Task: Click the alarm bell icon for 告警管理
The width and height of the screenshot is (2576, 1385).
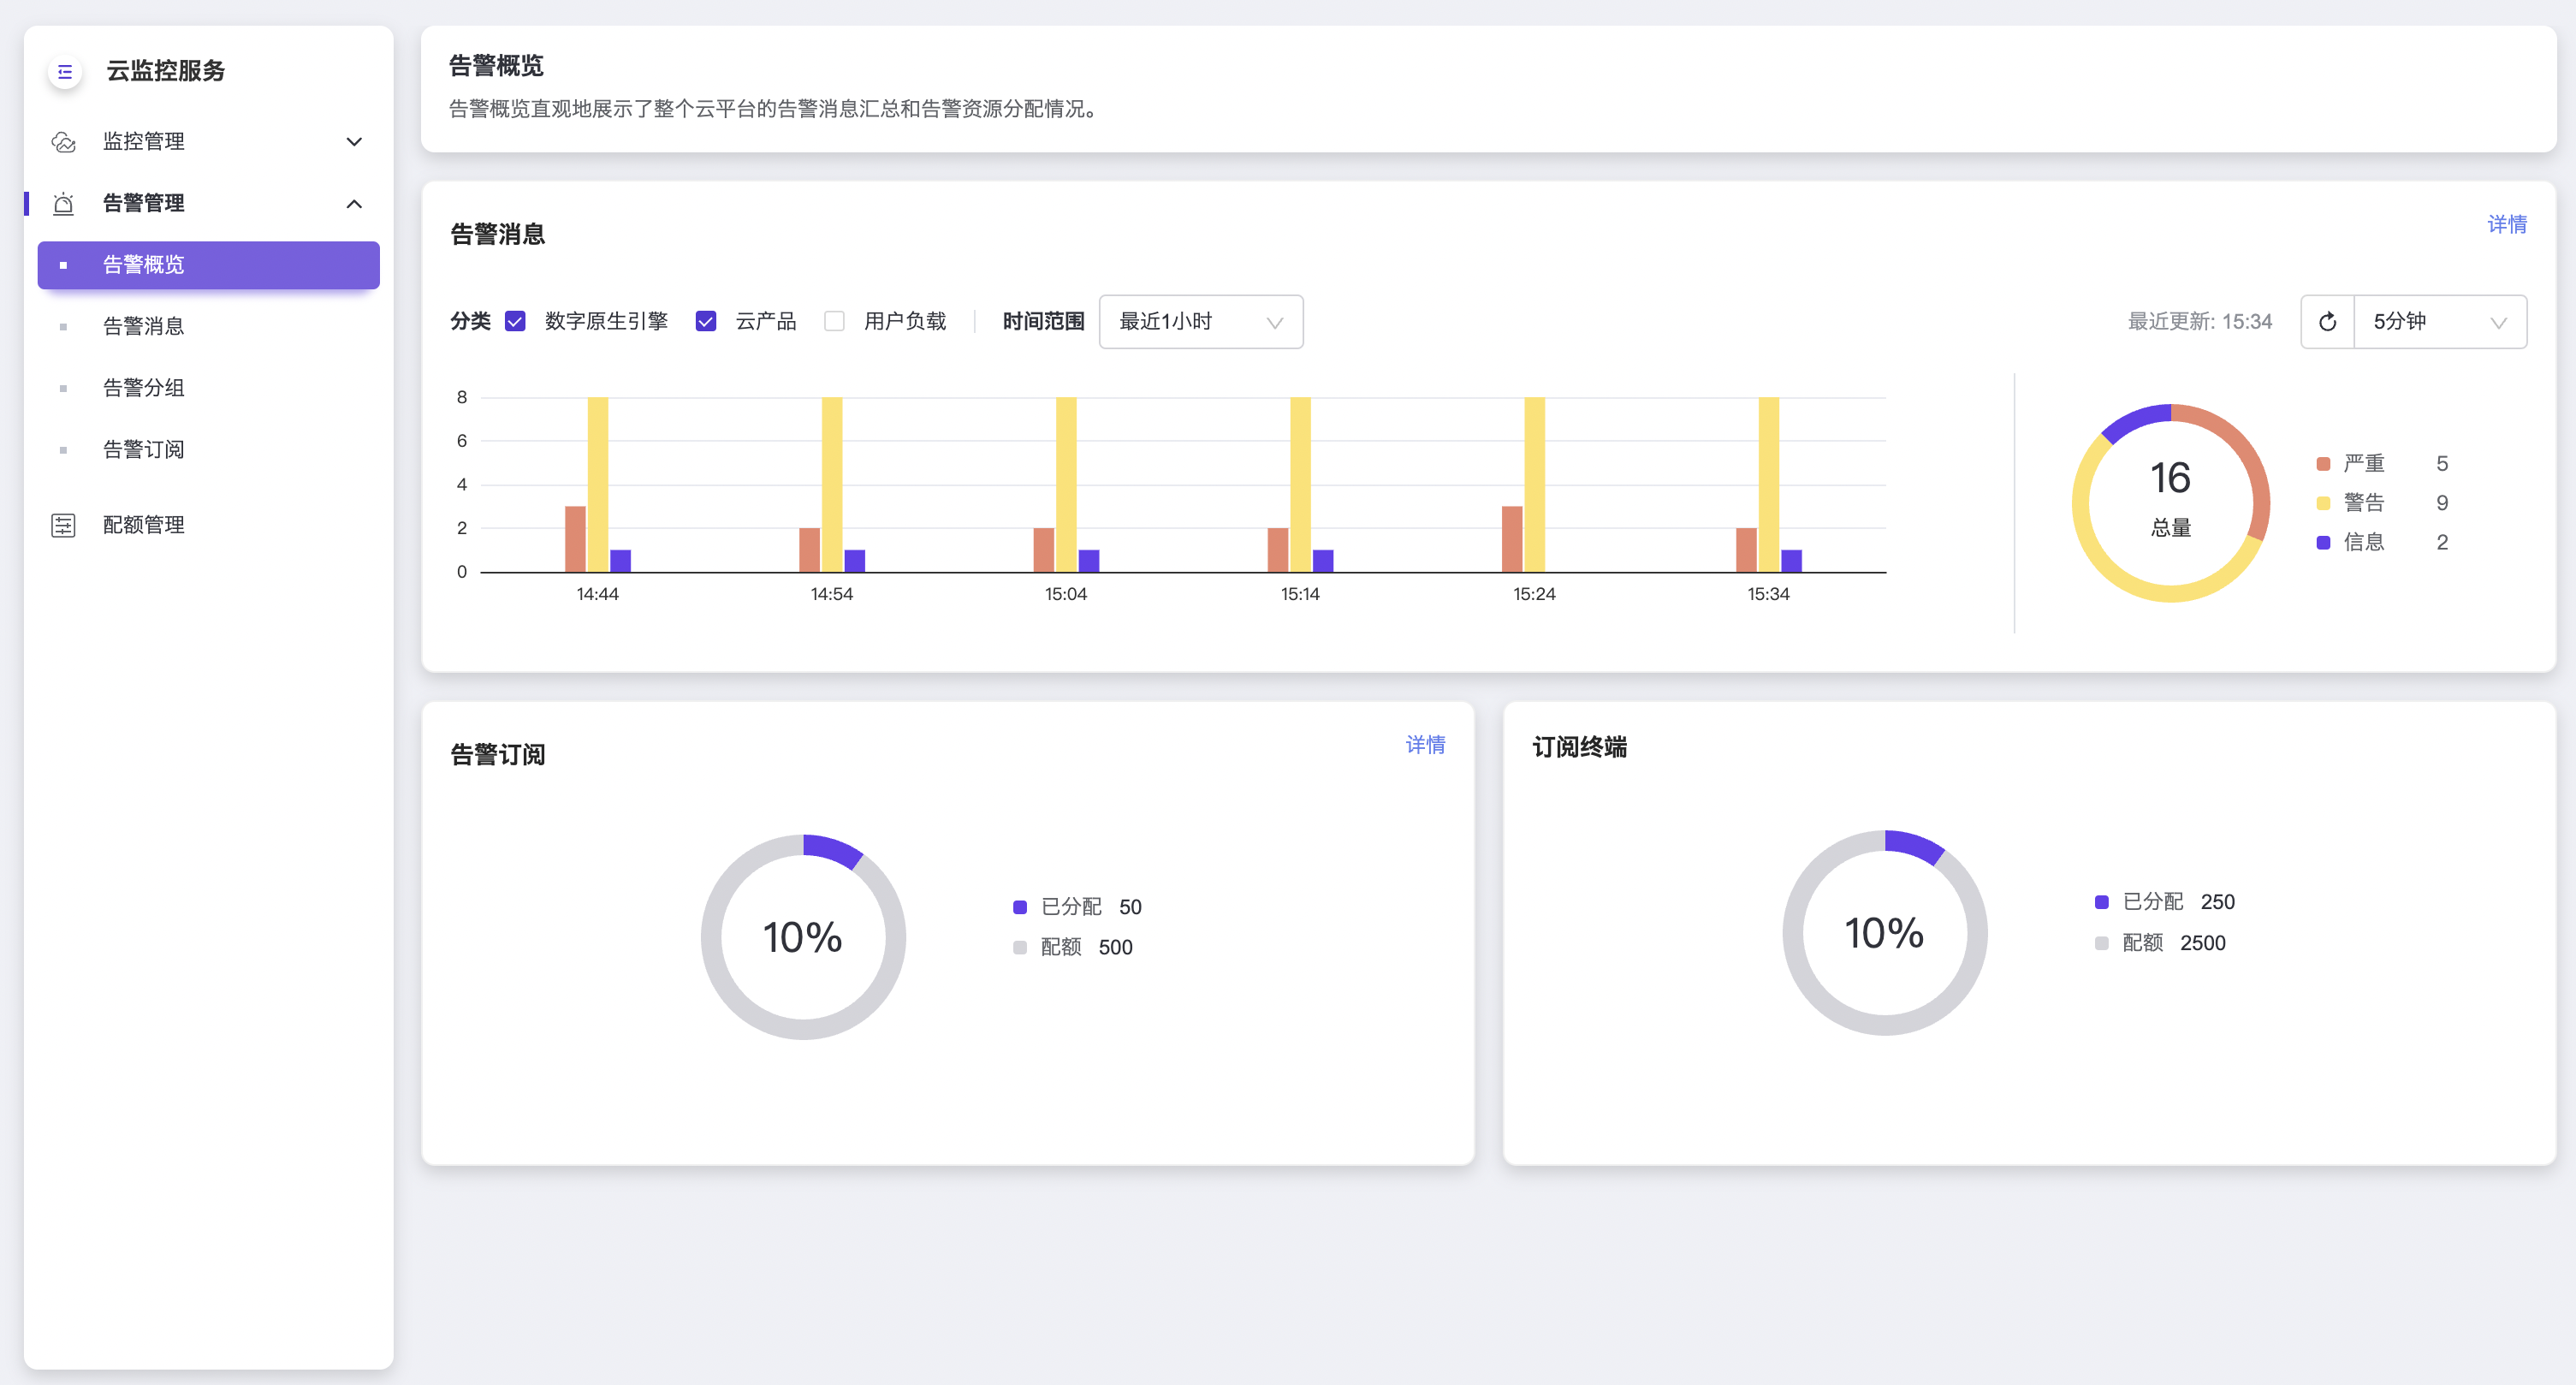Action: 63,204
